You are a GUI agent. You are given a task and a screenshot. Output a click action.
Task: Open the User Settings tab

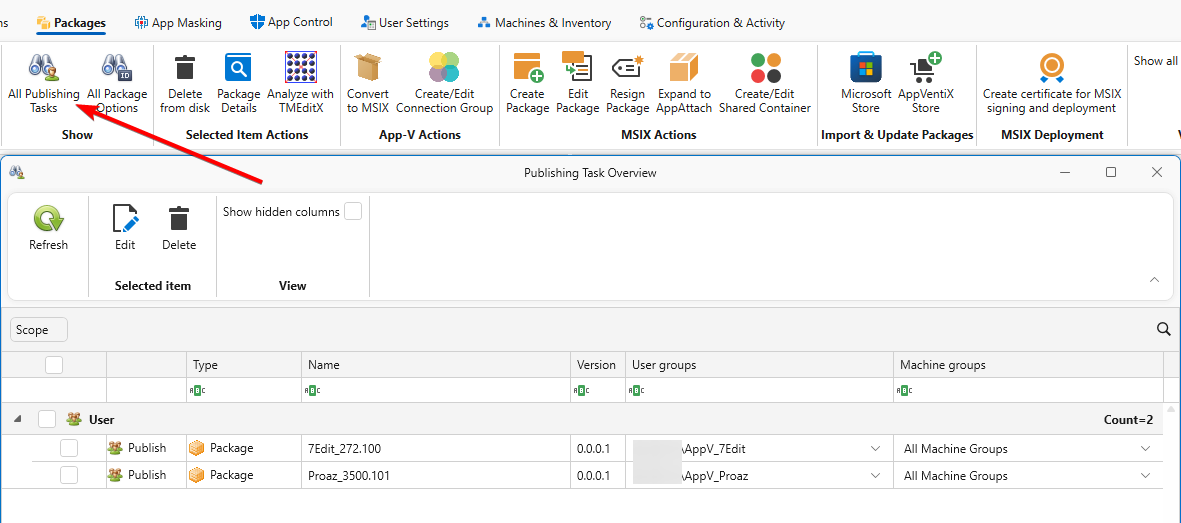click(x=404, y=23)
